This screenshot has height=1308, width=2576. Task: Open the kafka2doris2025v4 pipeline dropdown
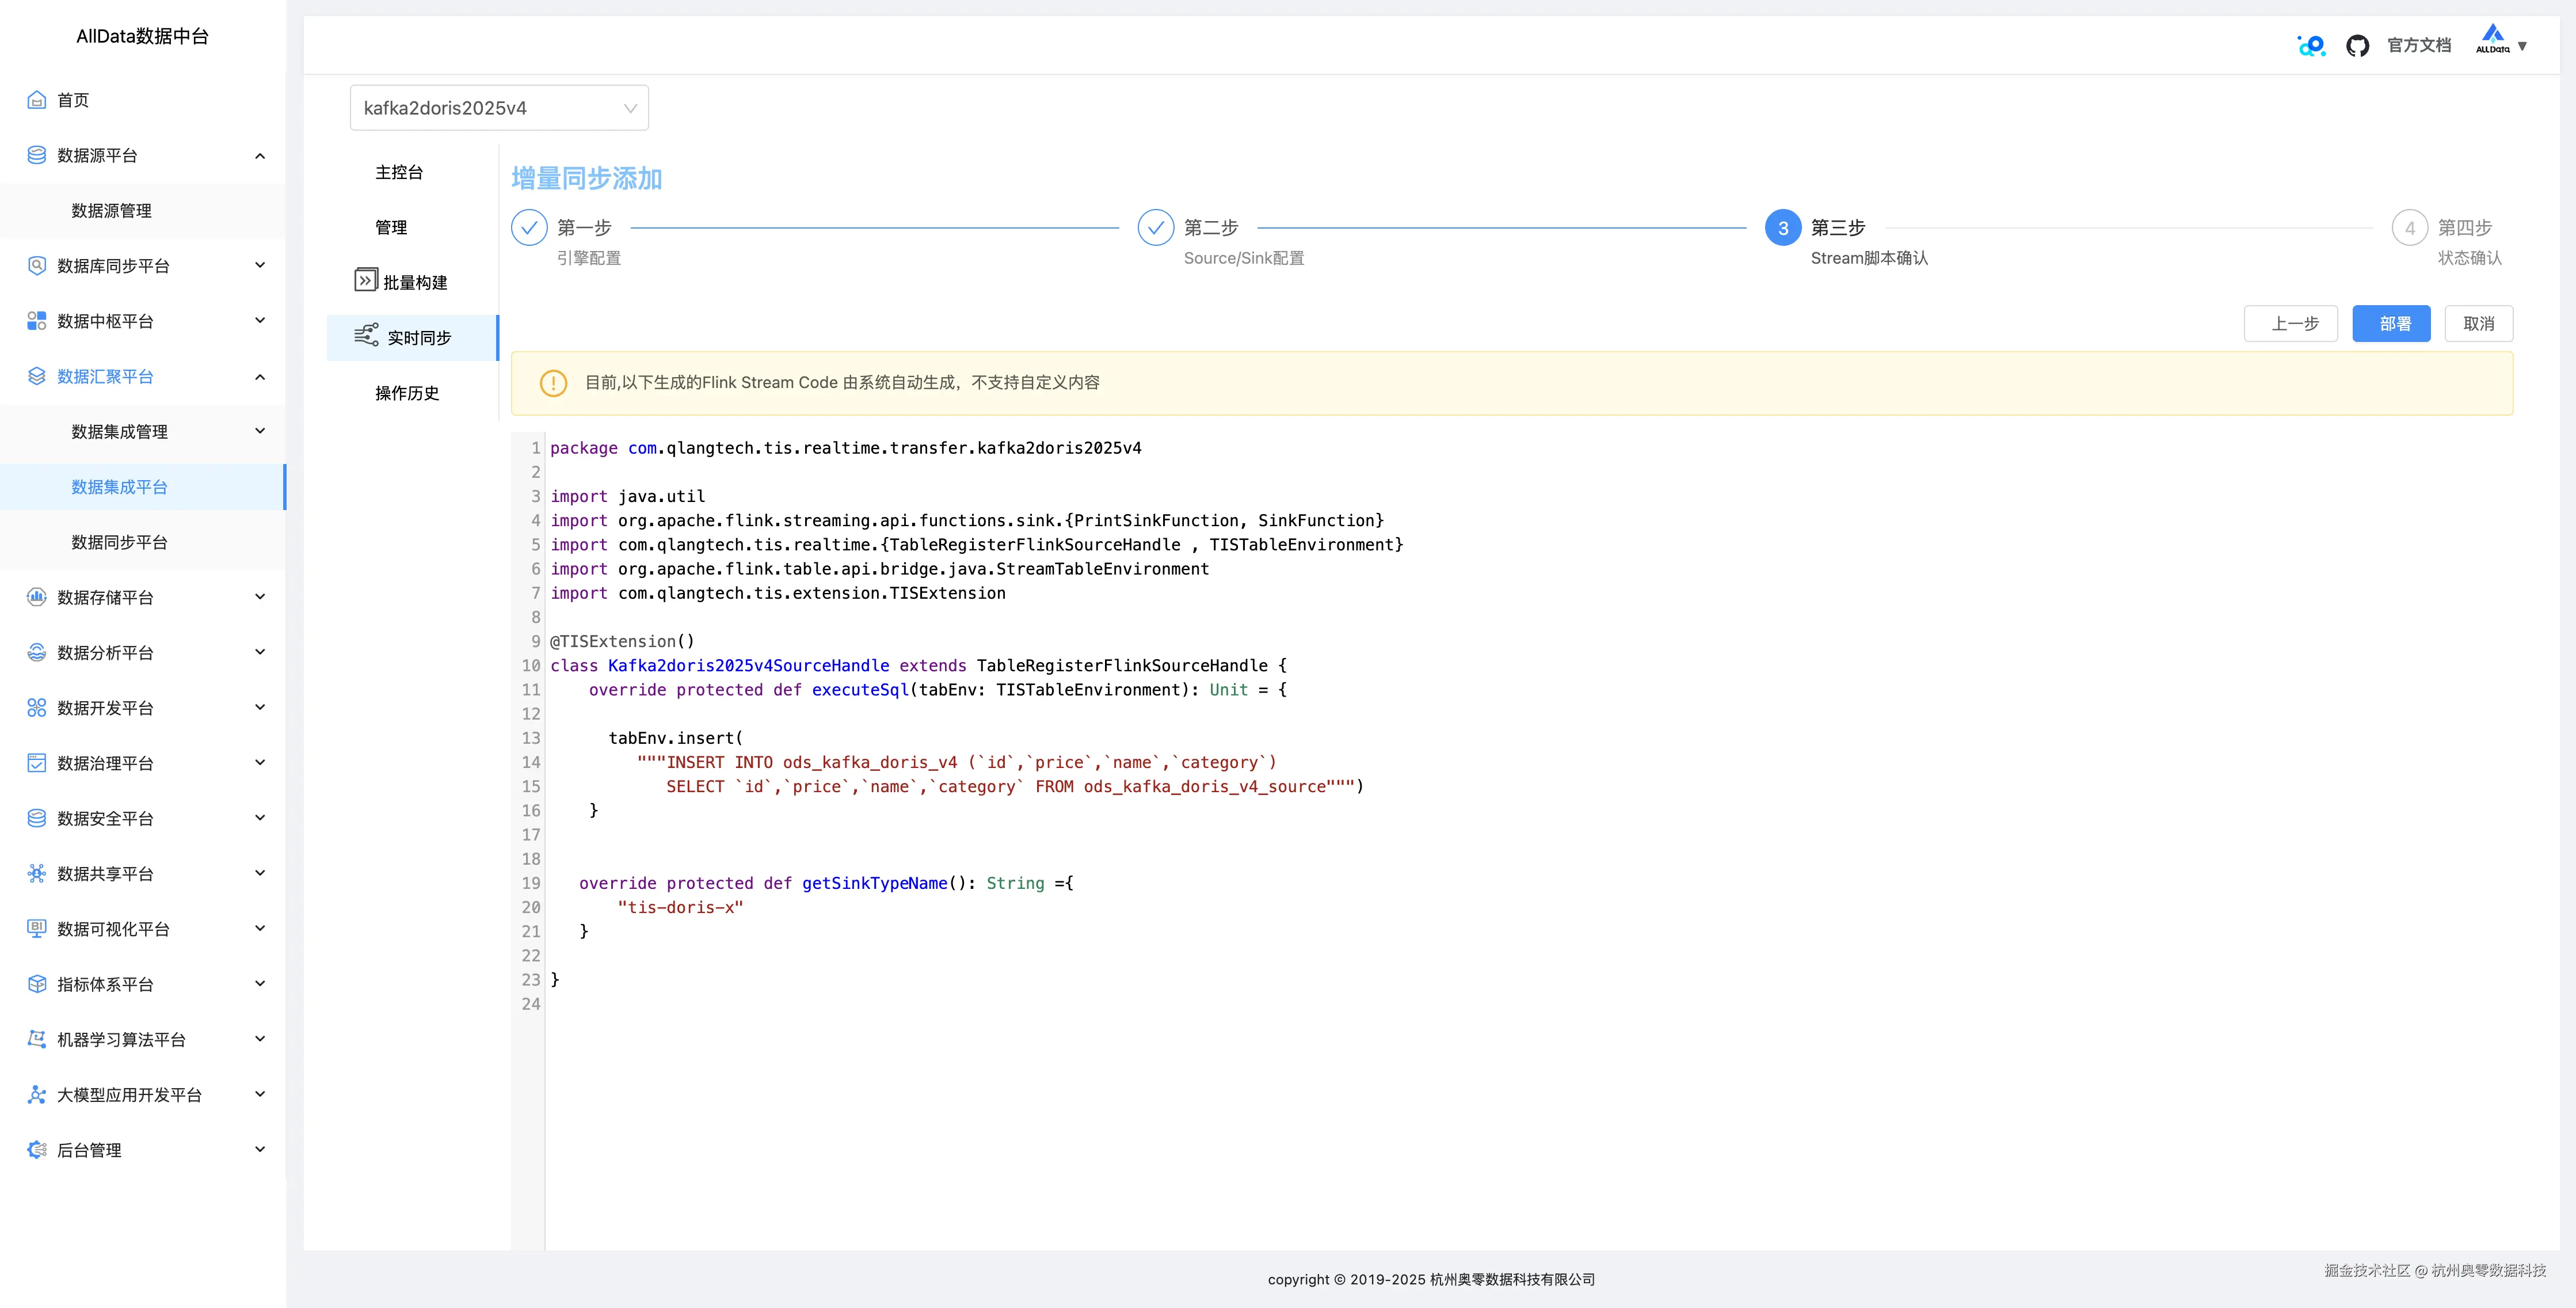(499, 108)
